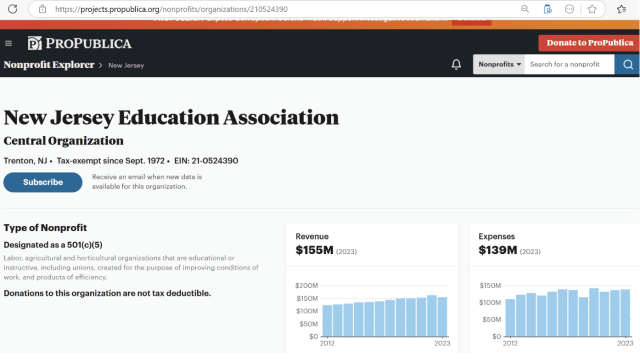Image resolution: width=640 pixels, height=362 pixels.
Task: Open the hamburger menu beside ProPublica logo
Action: (8, 43)
